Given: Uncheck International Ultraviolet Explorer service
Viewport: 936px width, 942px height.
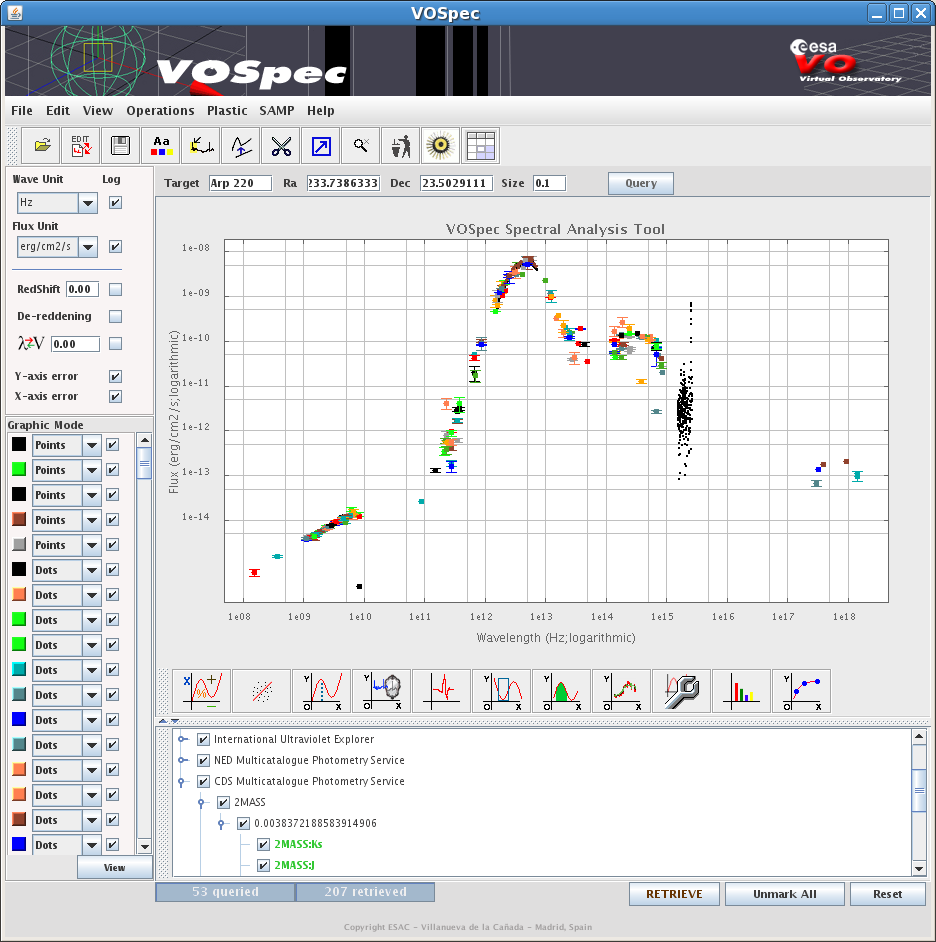Looking at the screenshot, I should tap(204, 740).
